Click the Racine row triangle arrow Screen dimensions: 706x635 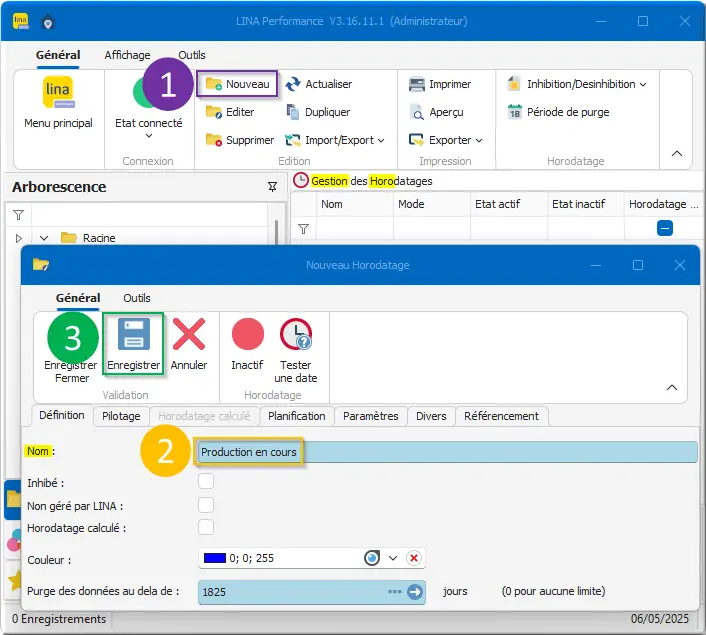[18, 238]
